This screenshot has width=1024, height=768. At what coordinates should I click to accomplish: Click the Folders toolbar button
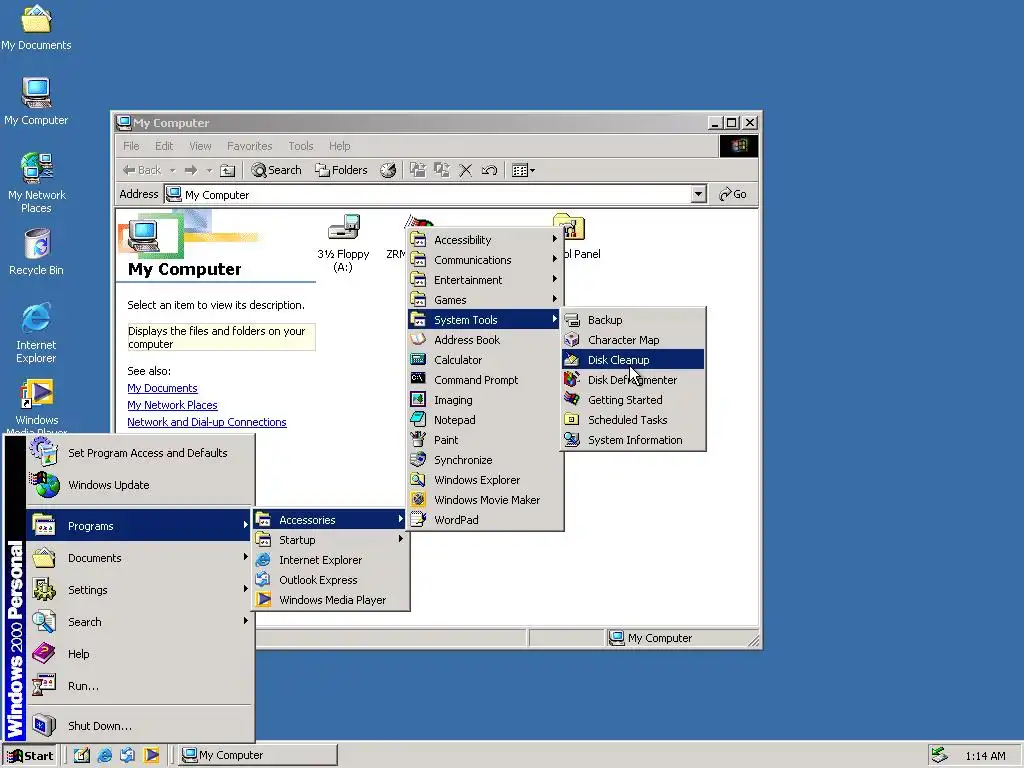click(342, 170)
